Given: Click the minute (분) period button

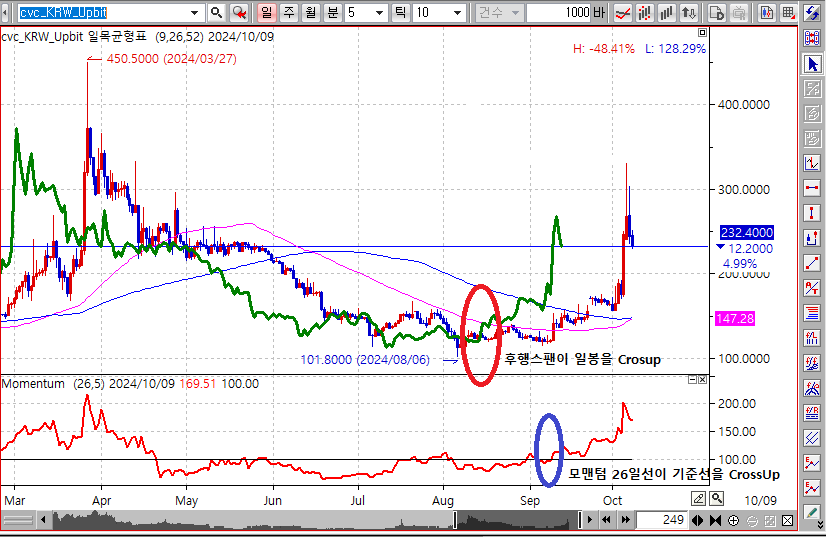Looking at the screenshot, I should 332,13.
